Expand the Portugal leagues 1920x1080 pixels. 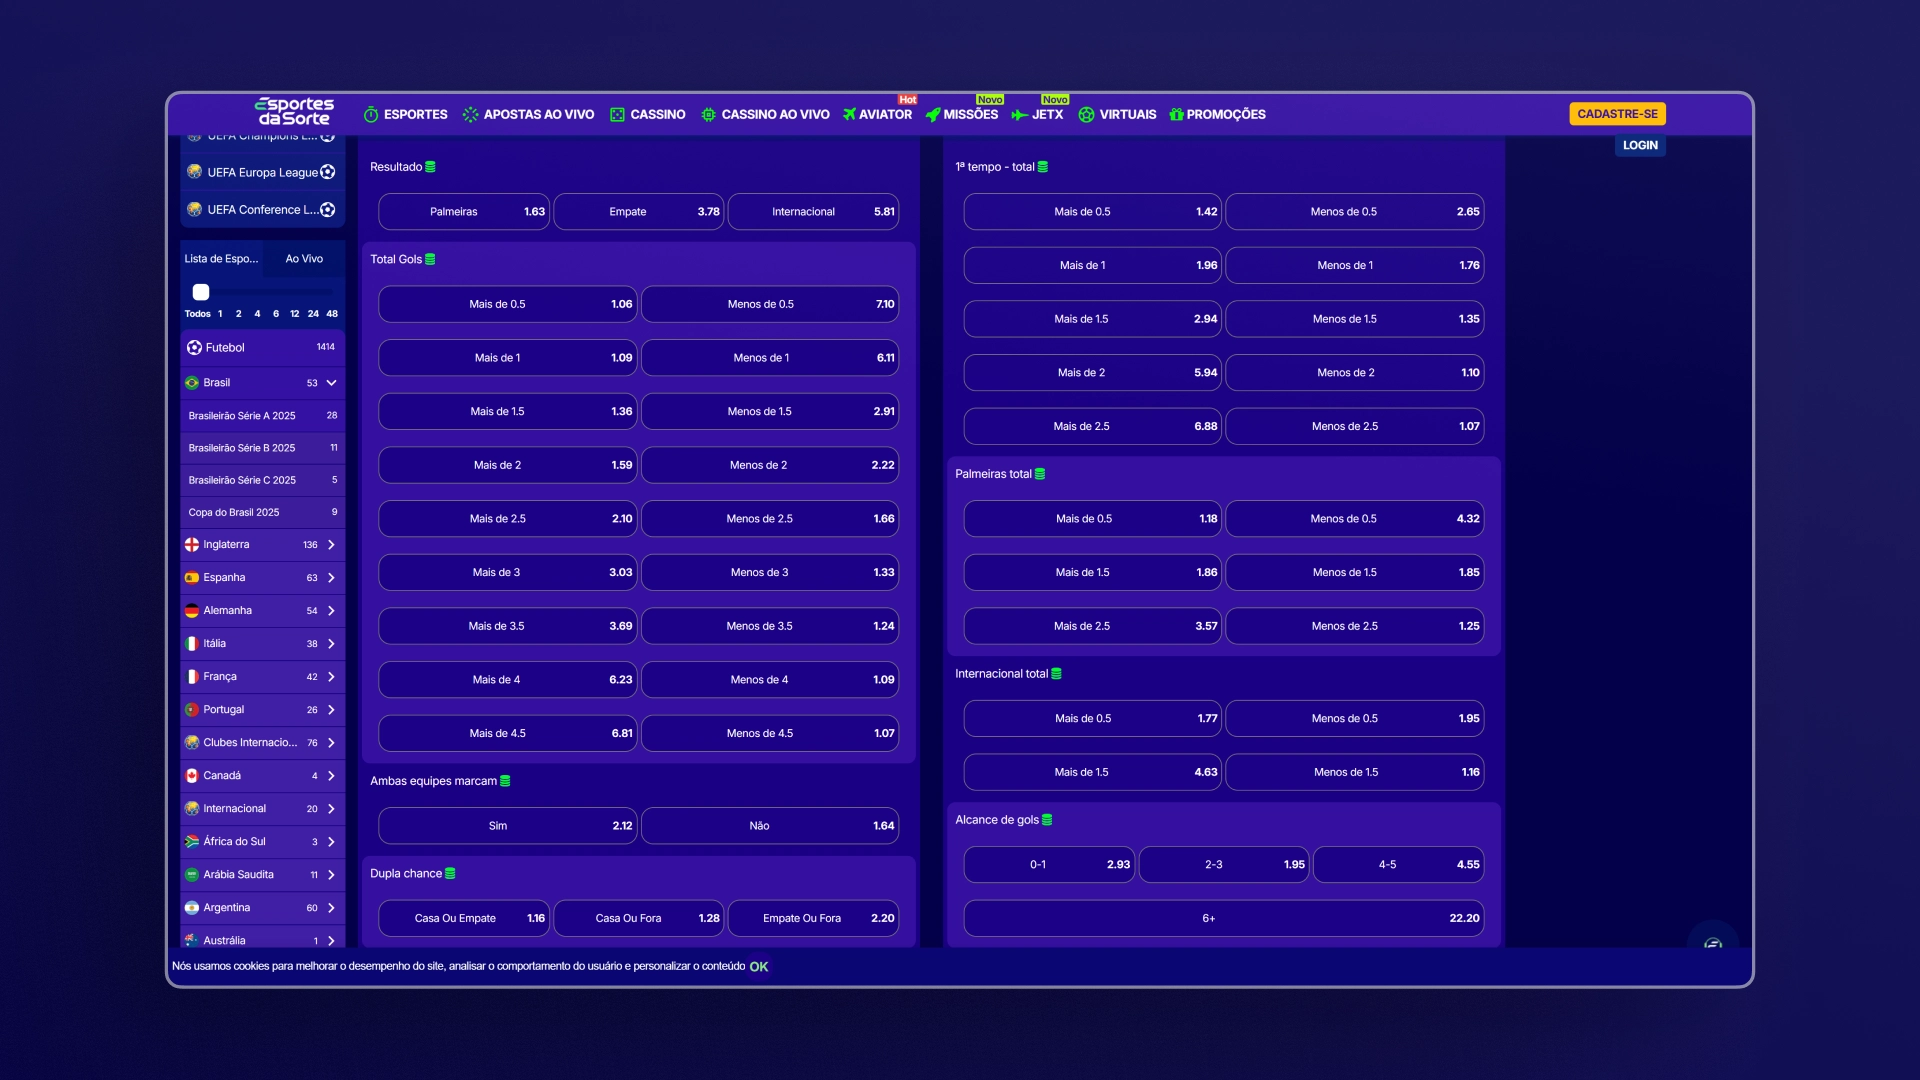tap(331, 710)
